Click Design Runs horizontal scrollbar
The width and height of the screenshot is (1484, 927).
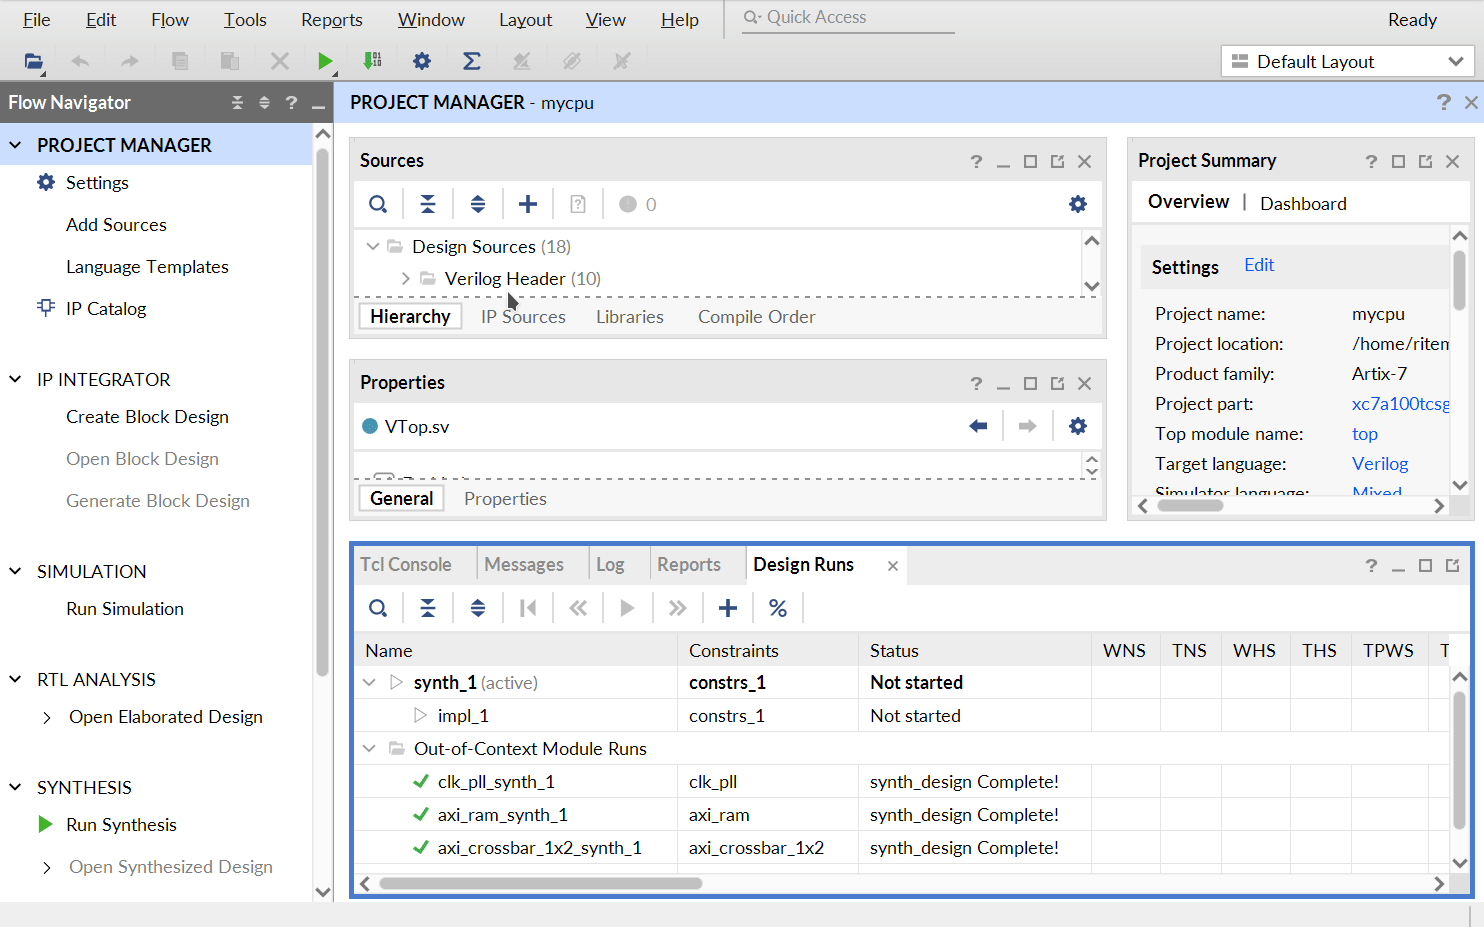(x=541, y=884)
